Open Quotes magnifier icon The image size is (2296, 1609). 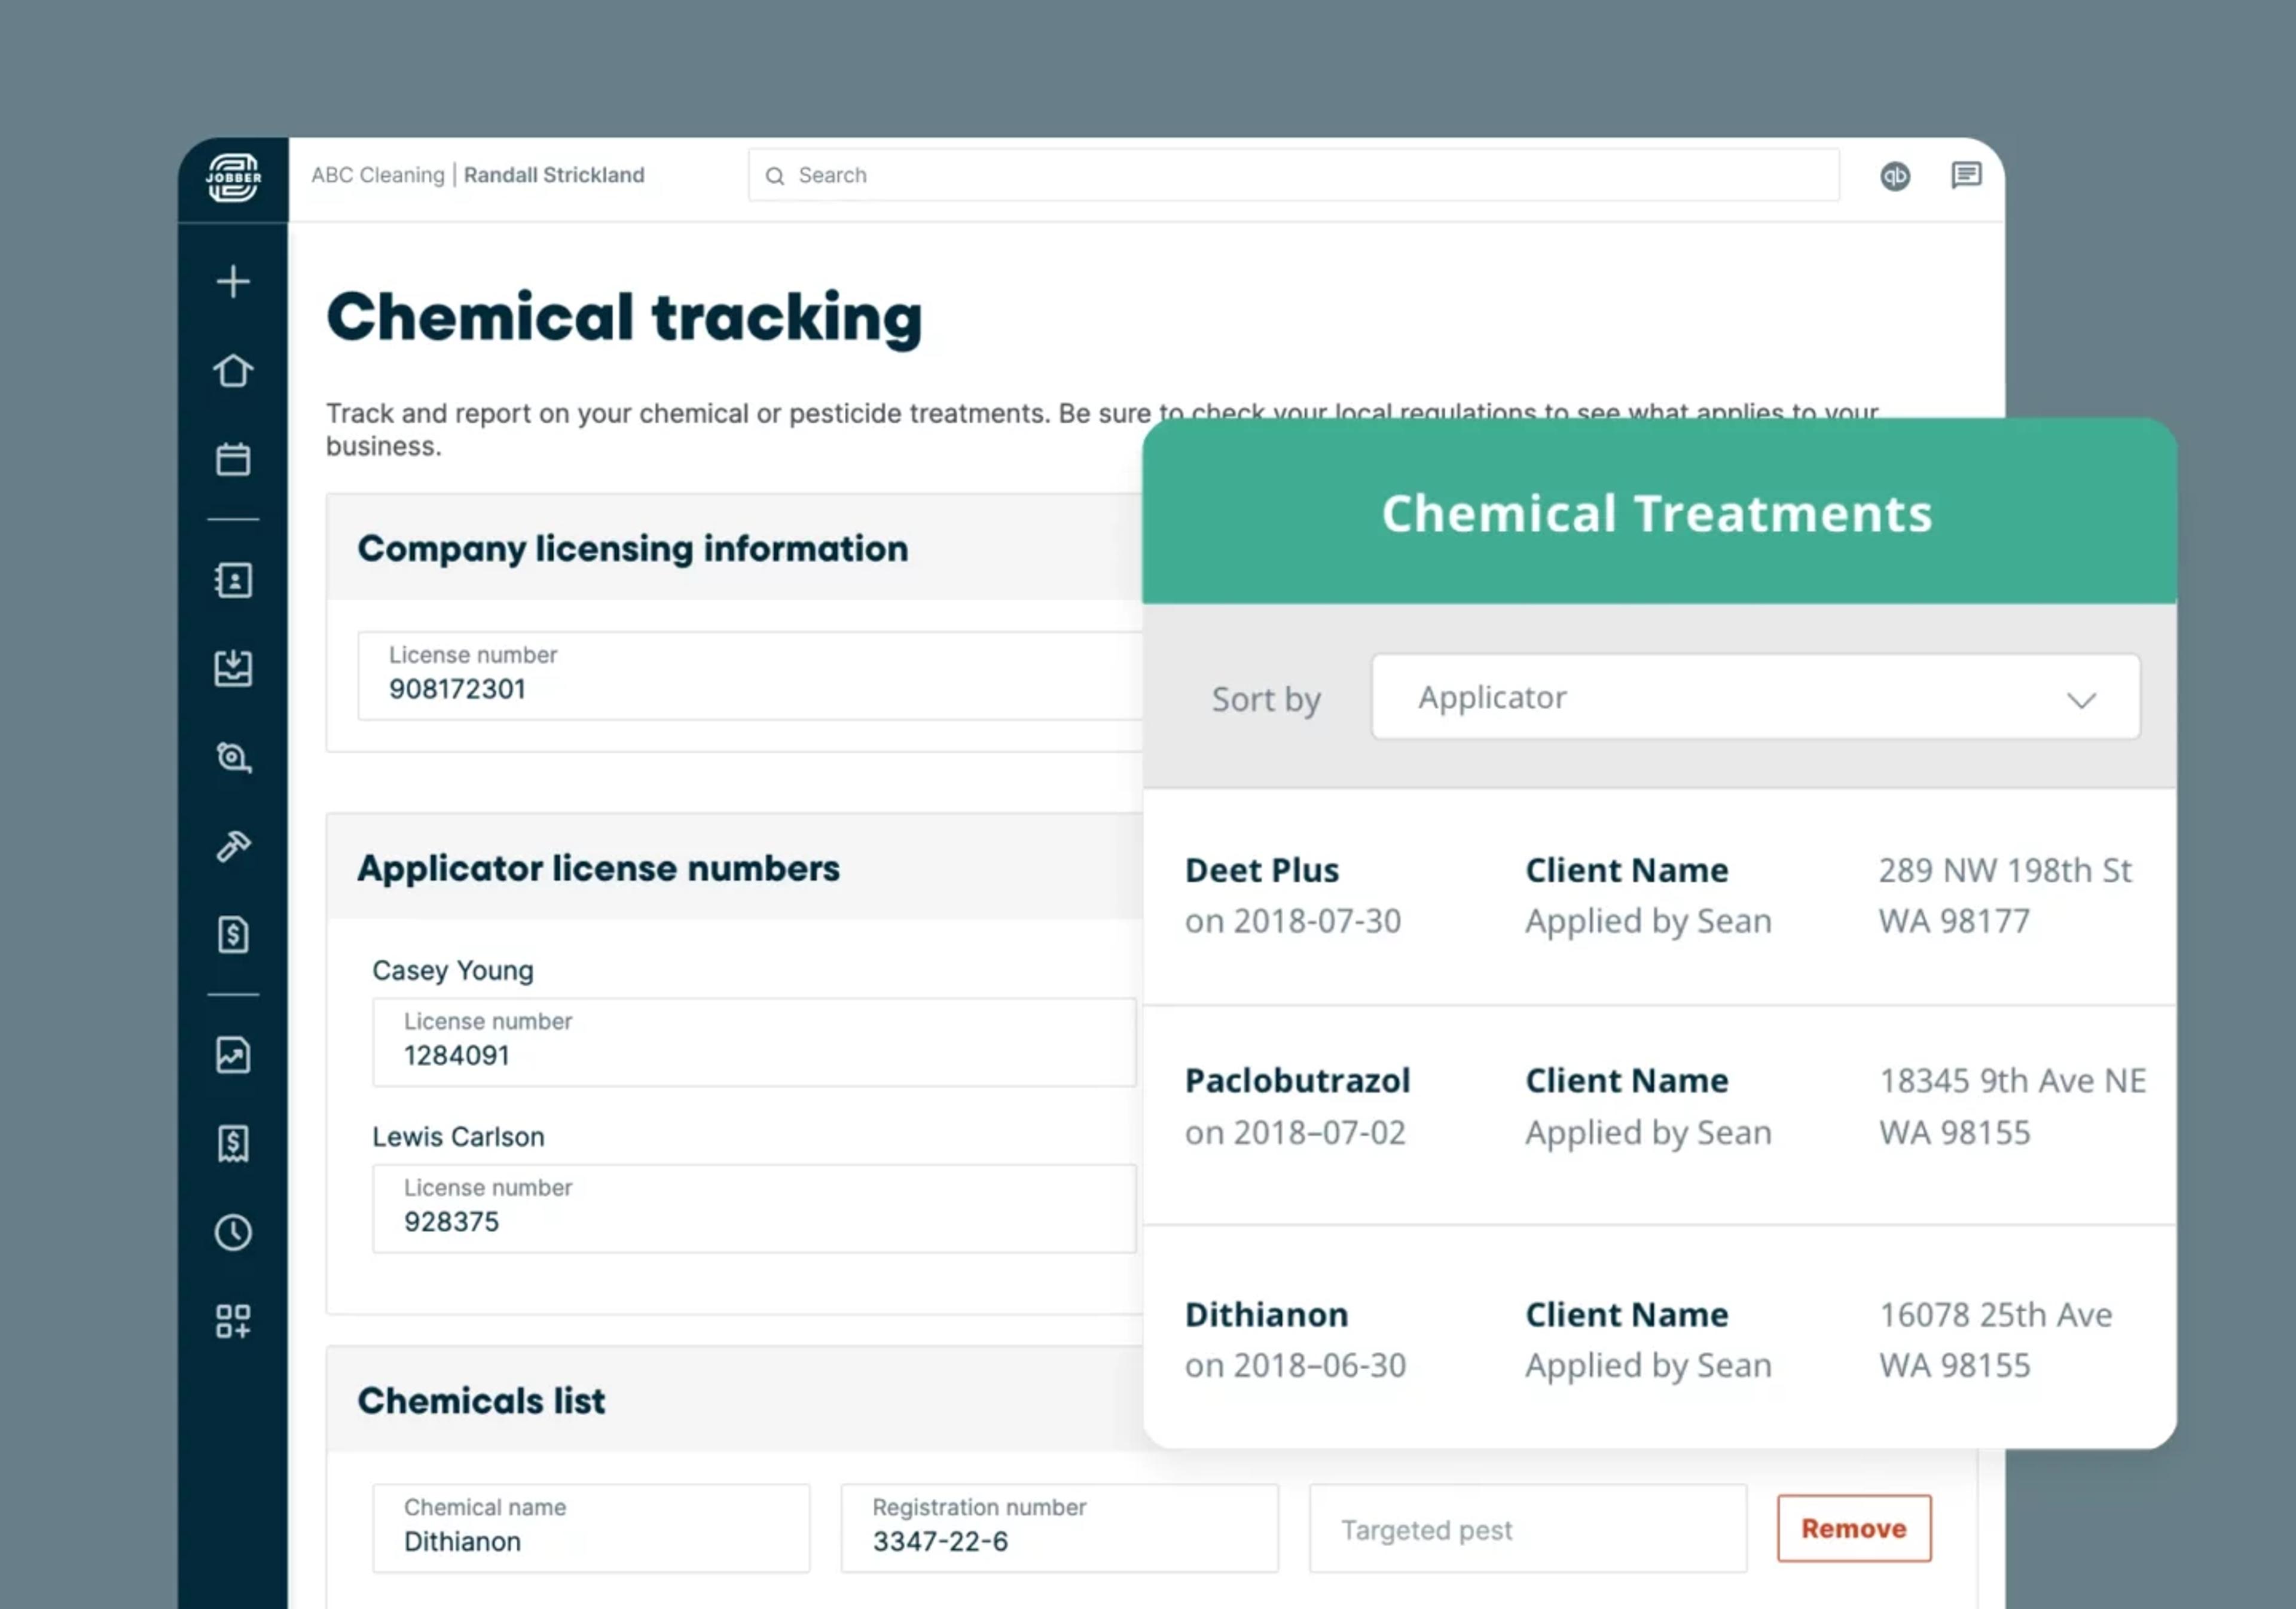click(233, 757)
